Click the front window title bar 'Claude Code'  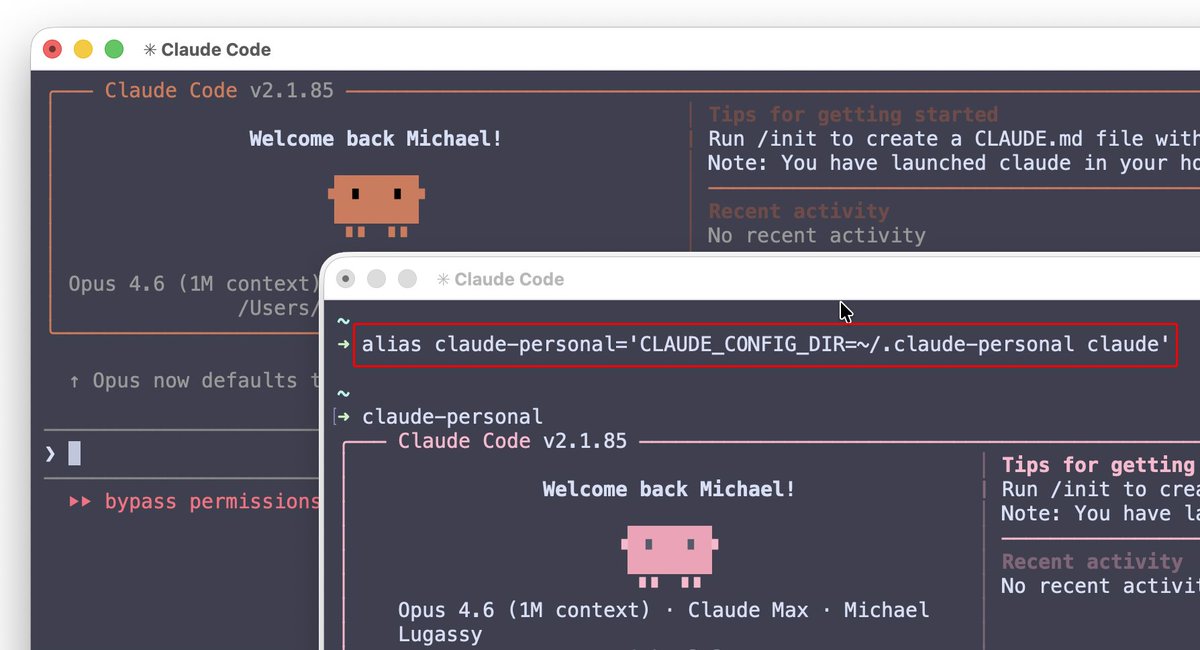pos(509,280)
